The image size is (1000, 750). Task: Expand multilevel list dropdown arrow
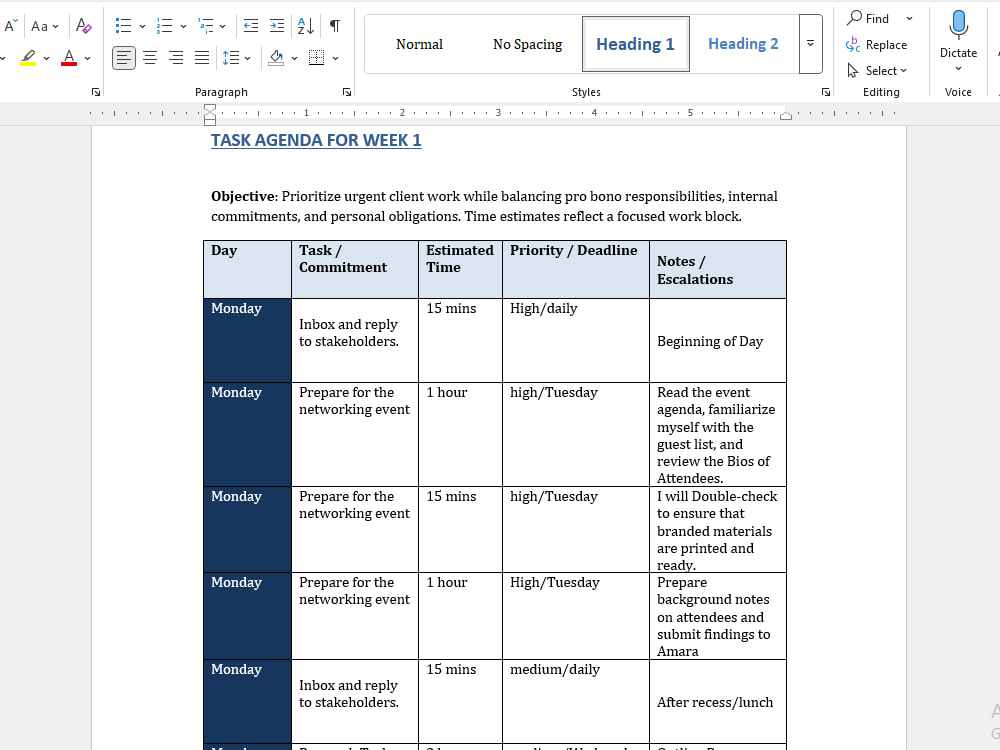click(x=223, y=27)
